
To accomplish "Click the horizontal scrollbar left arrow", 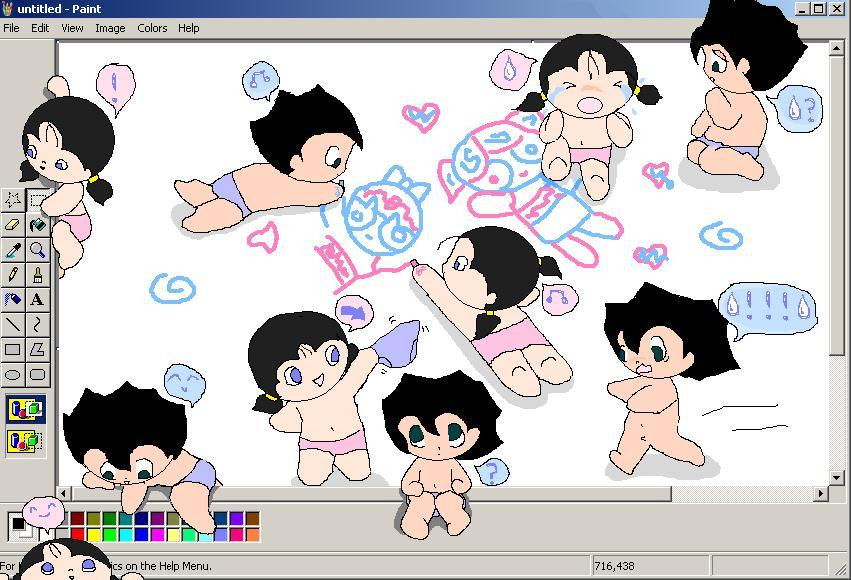I will (64, 493).
